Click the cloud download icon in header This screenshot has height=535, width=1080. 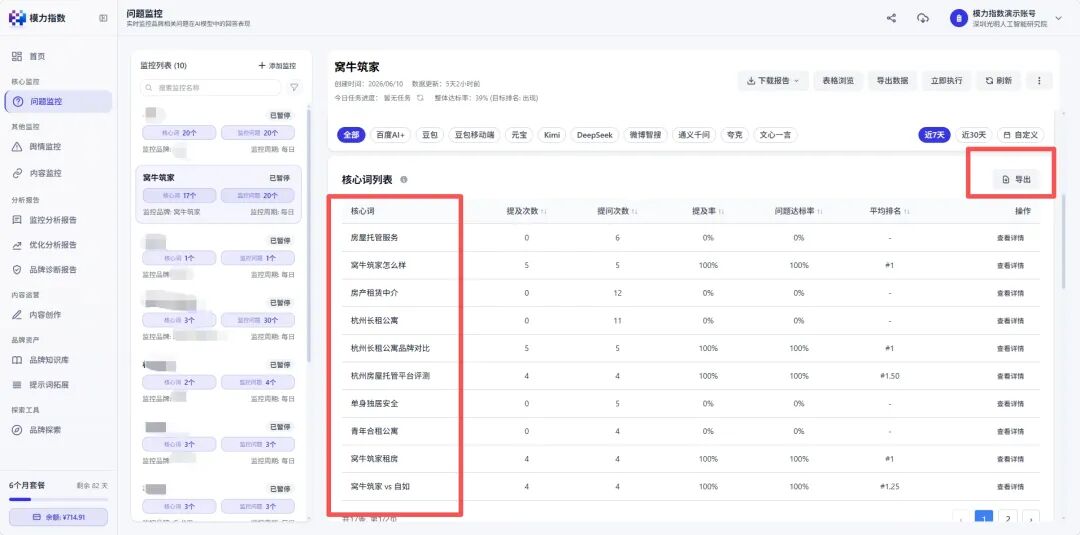[x=923, y=19]
